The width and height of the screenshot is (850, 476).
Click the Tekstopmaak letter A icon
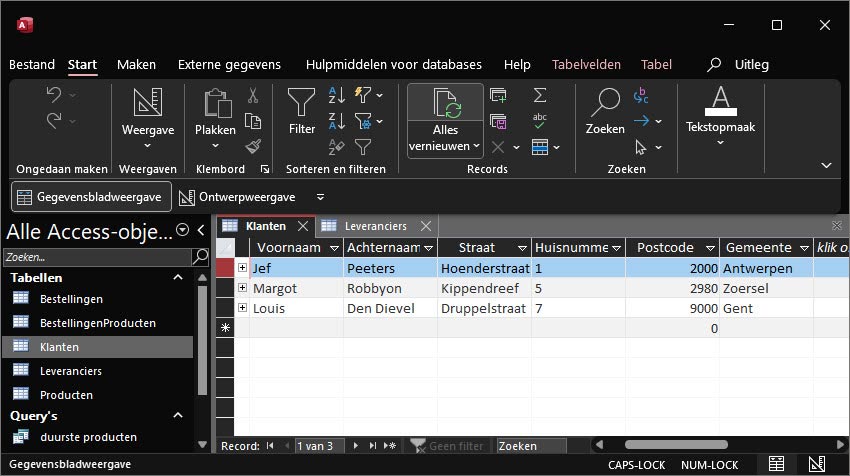pos(720,101)
